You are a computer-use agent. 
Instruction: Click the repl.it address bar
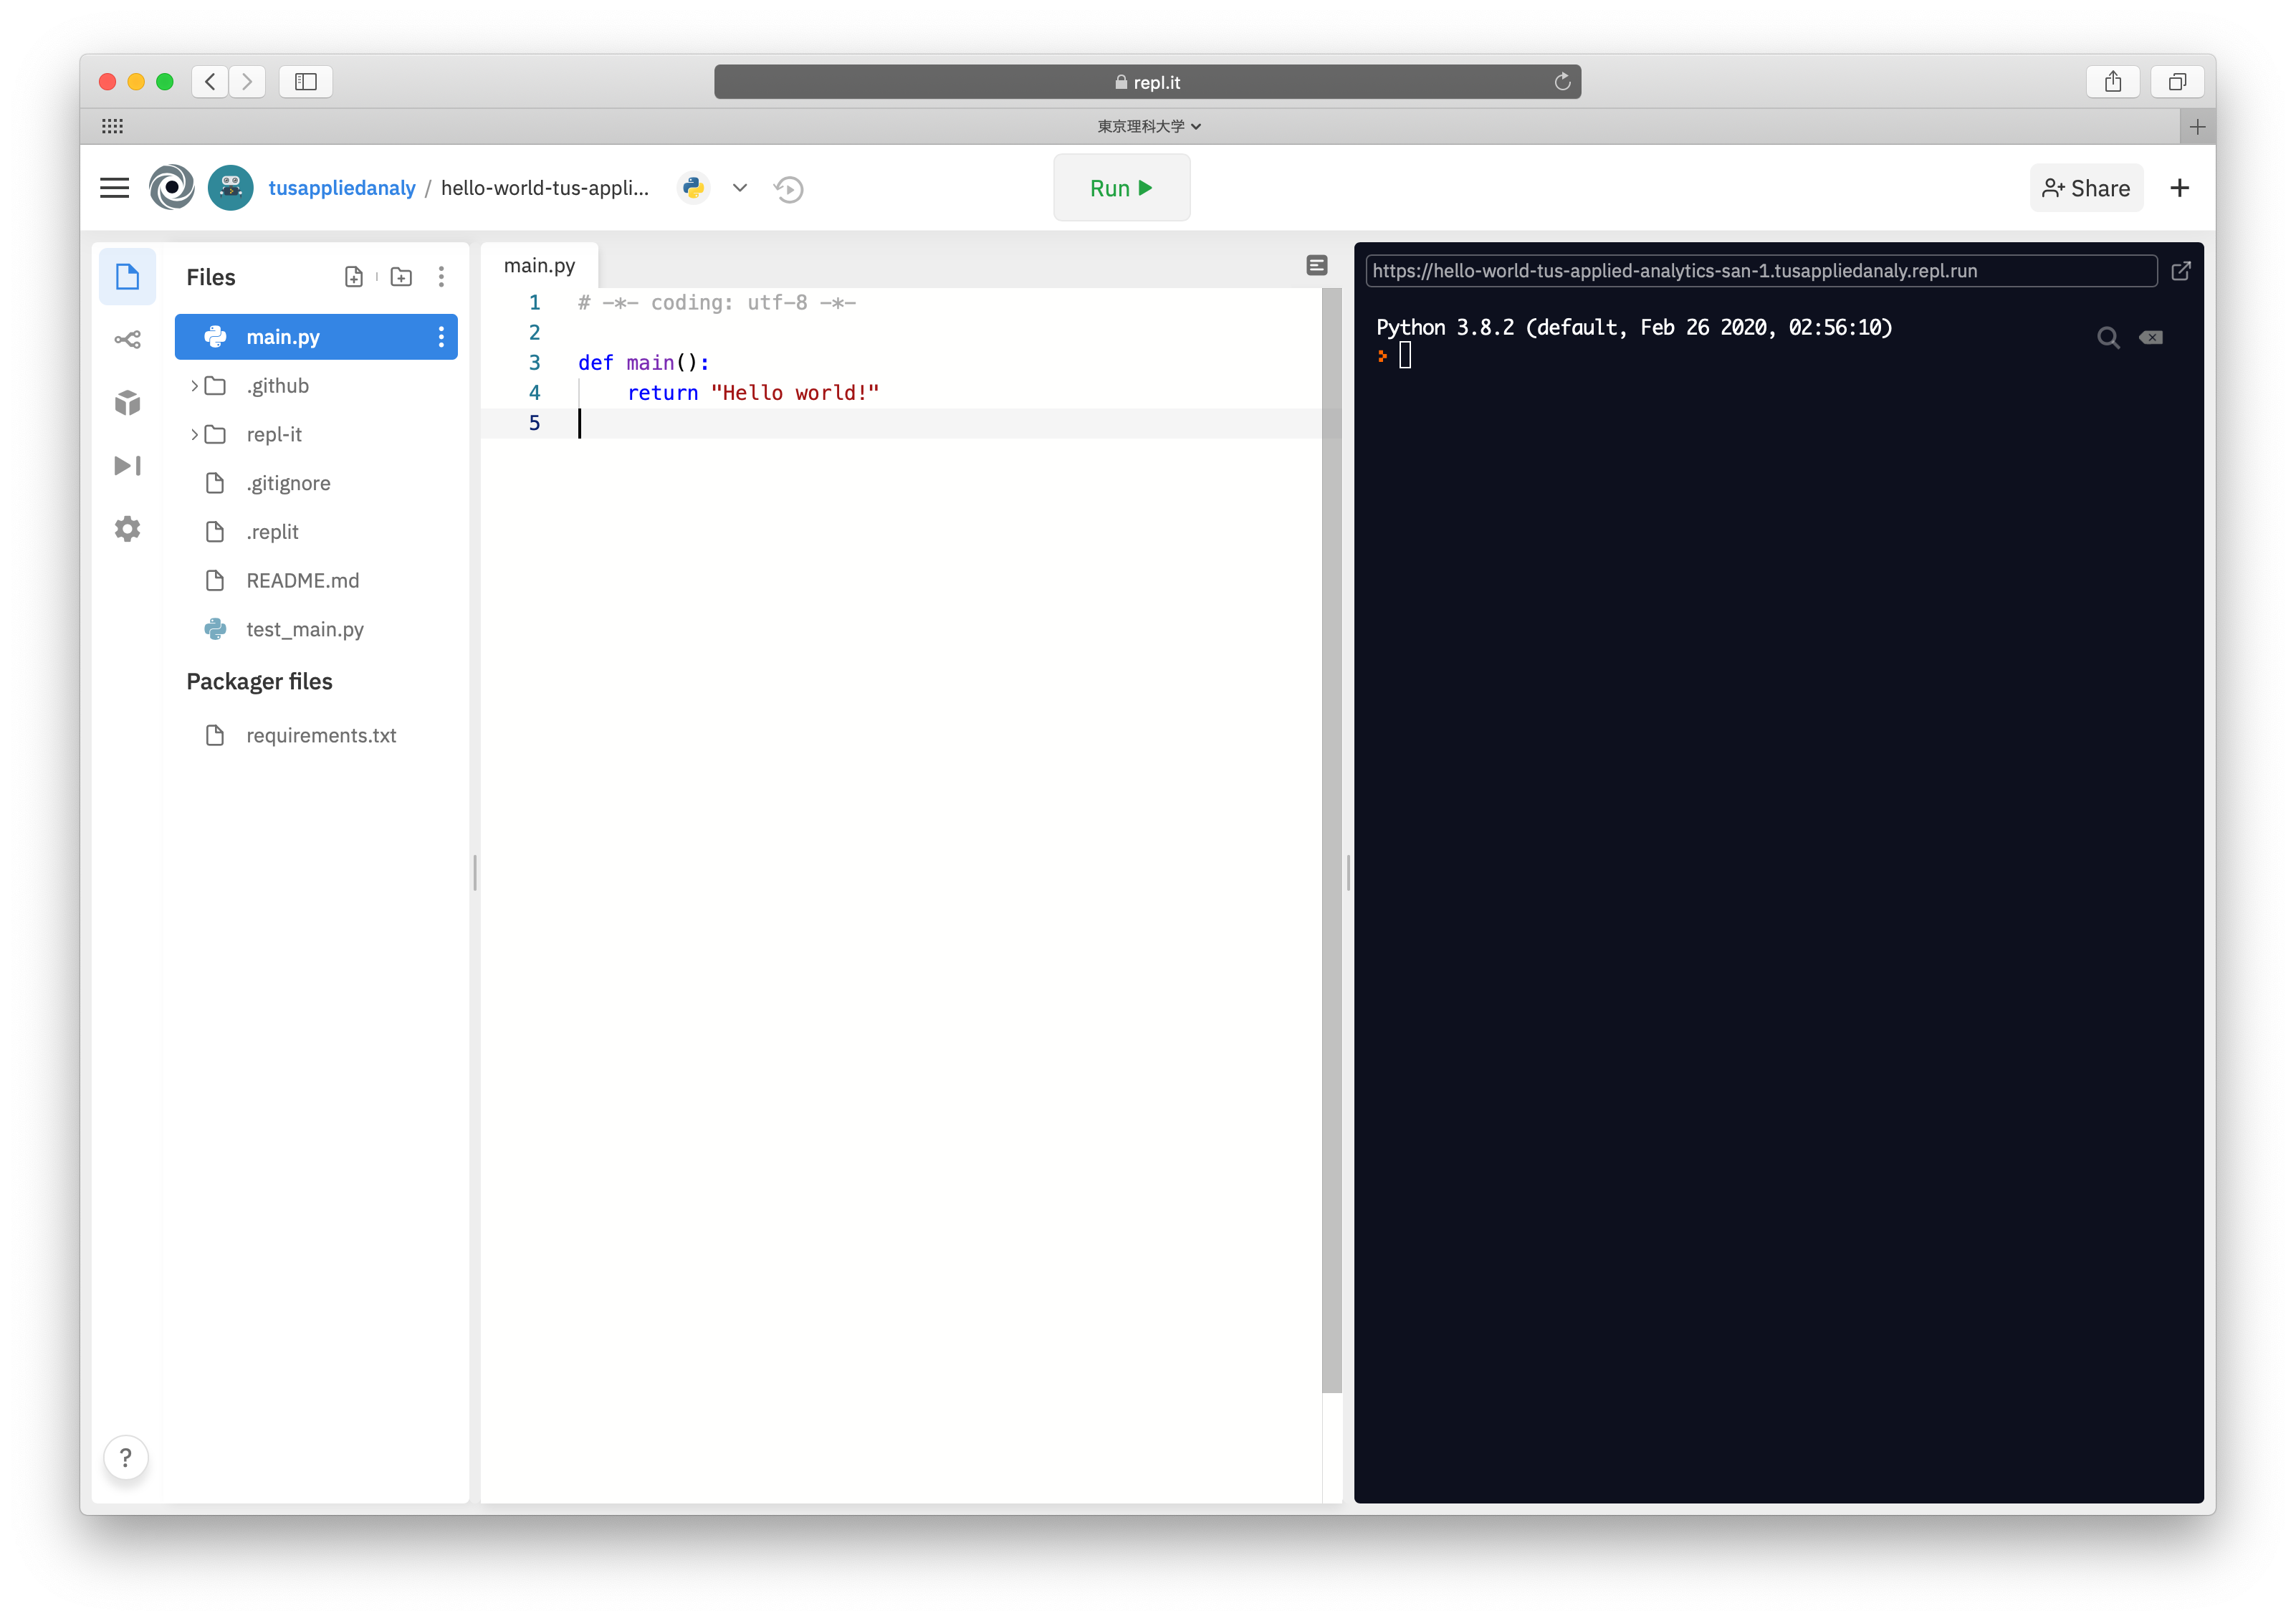coord(1147,82)
